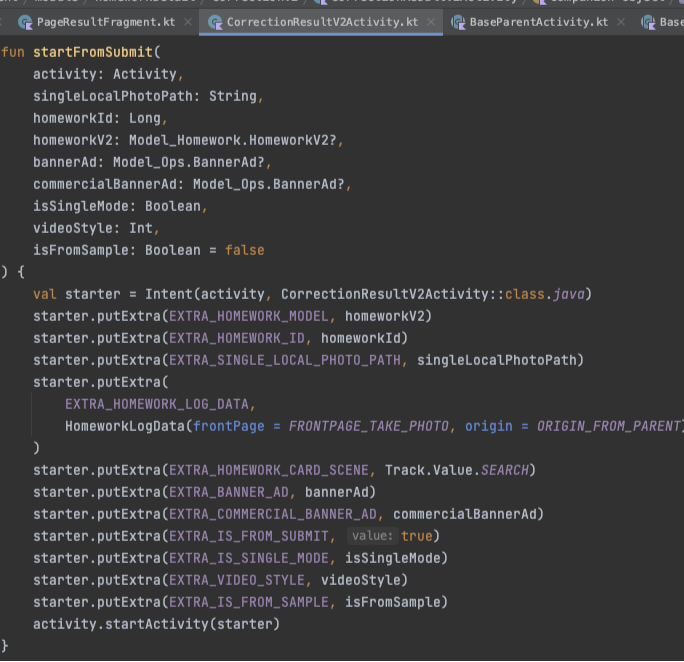The height and width of the screenshot is (662, 684).
Task: Click EXTRA_HOMEWORK_LOG_DATA constant
Action: coord(157,404)
